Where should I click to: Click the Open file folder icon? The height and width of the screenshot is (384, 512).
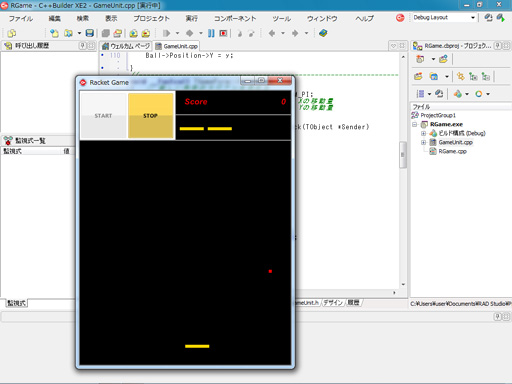69,33
